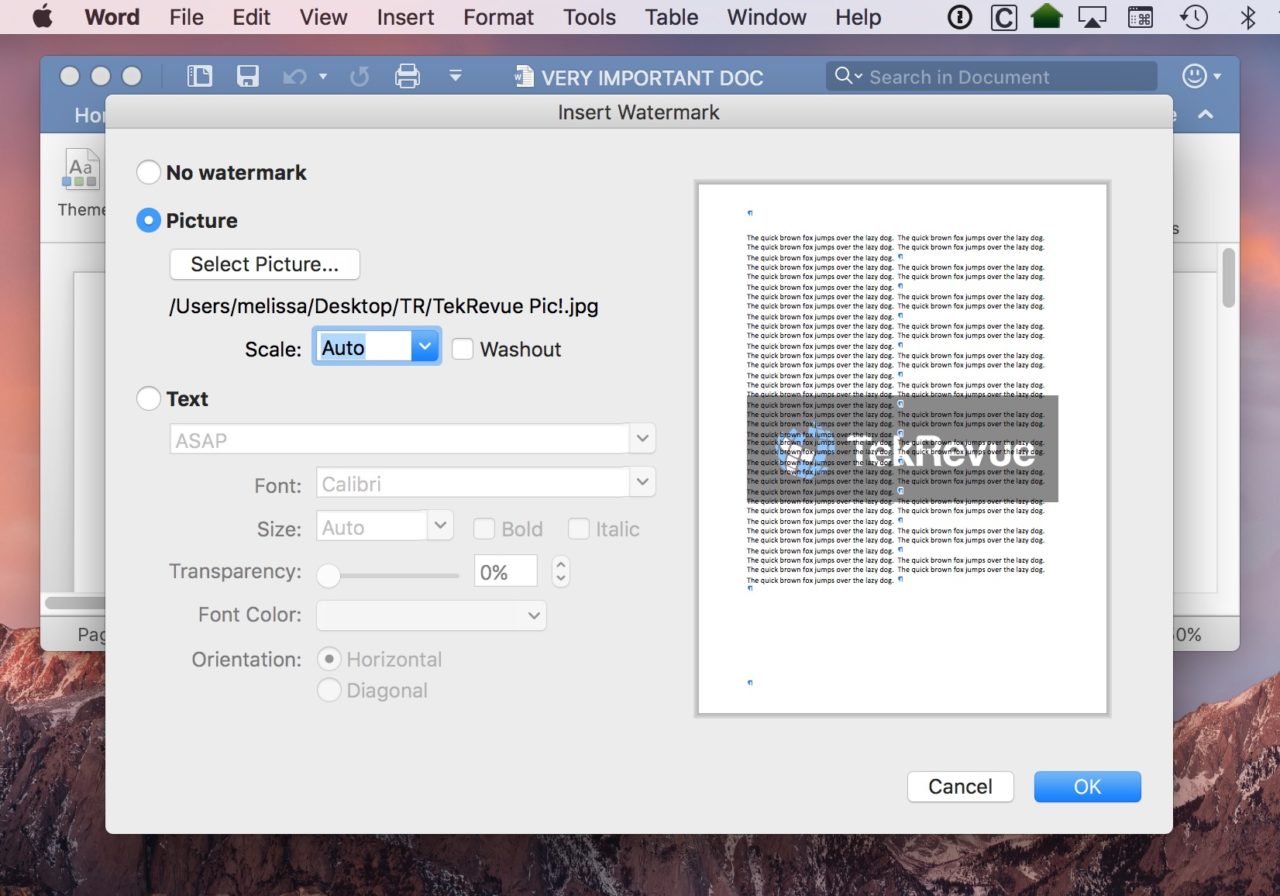Check the Bold option for watermark text
This screenshot has width=1280, height=896.
(484, 528)
